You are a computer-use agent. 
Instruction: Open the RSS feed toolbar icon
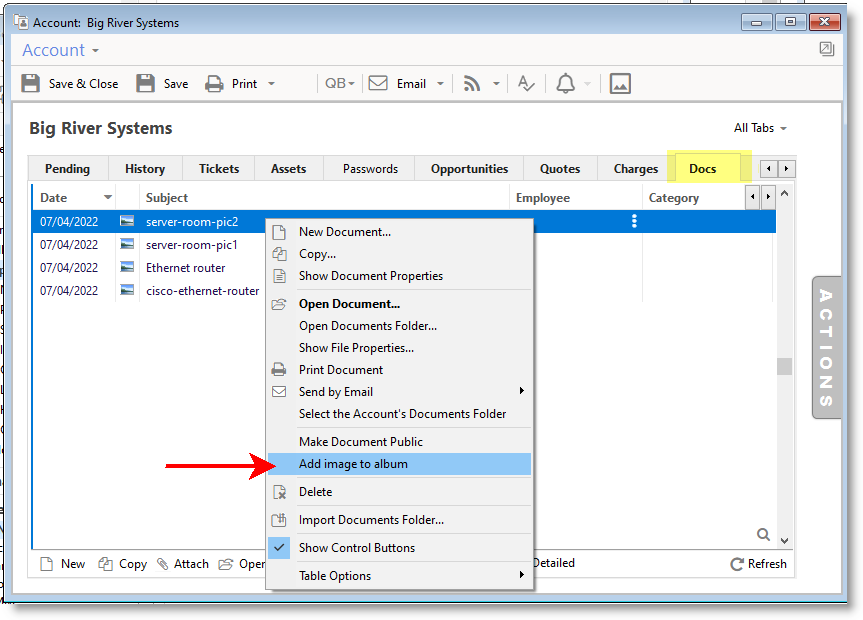click(472, 84)
